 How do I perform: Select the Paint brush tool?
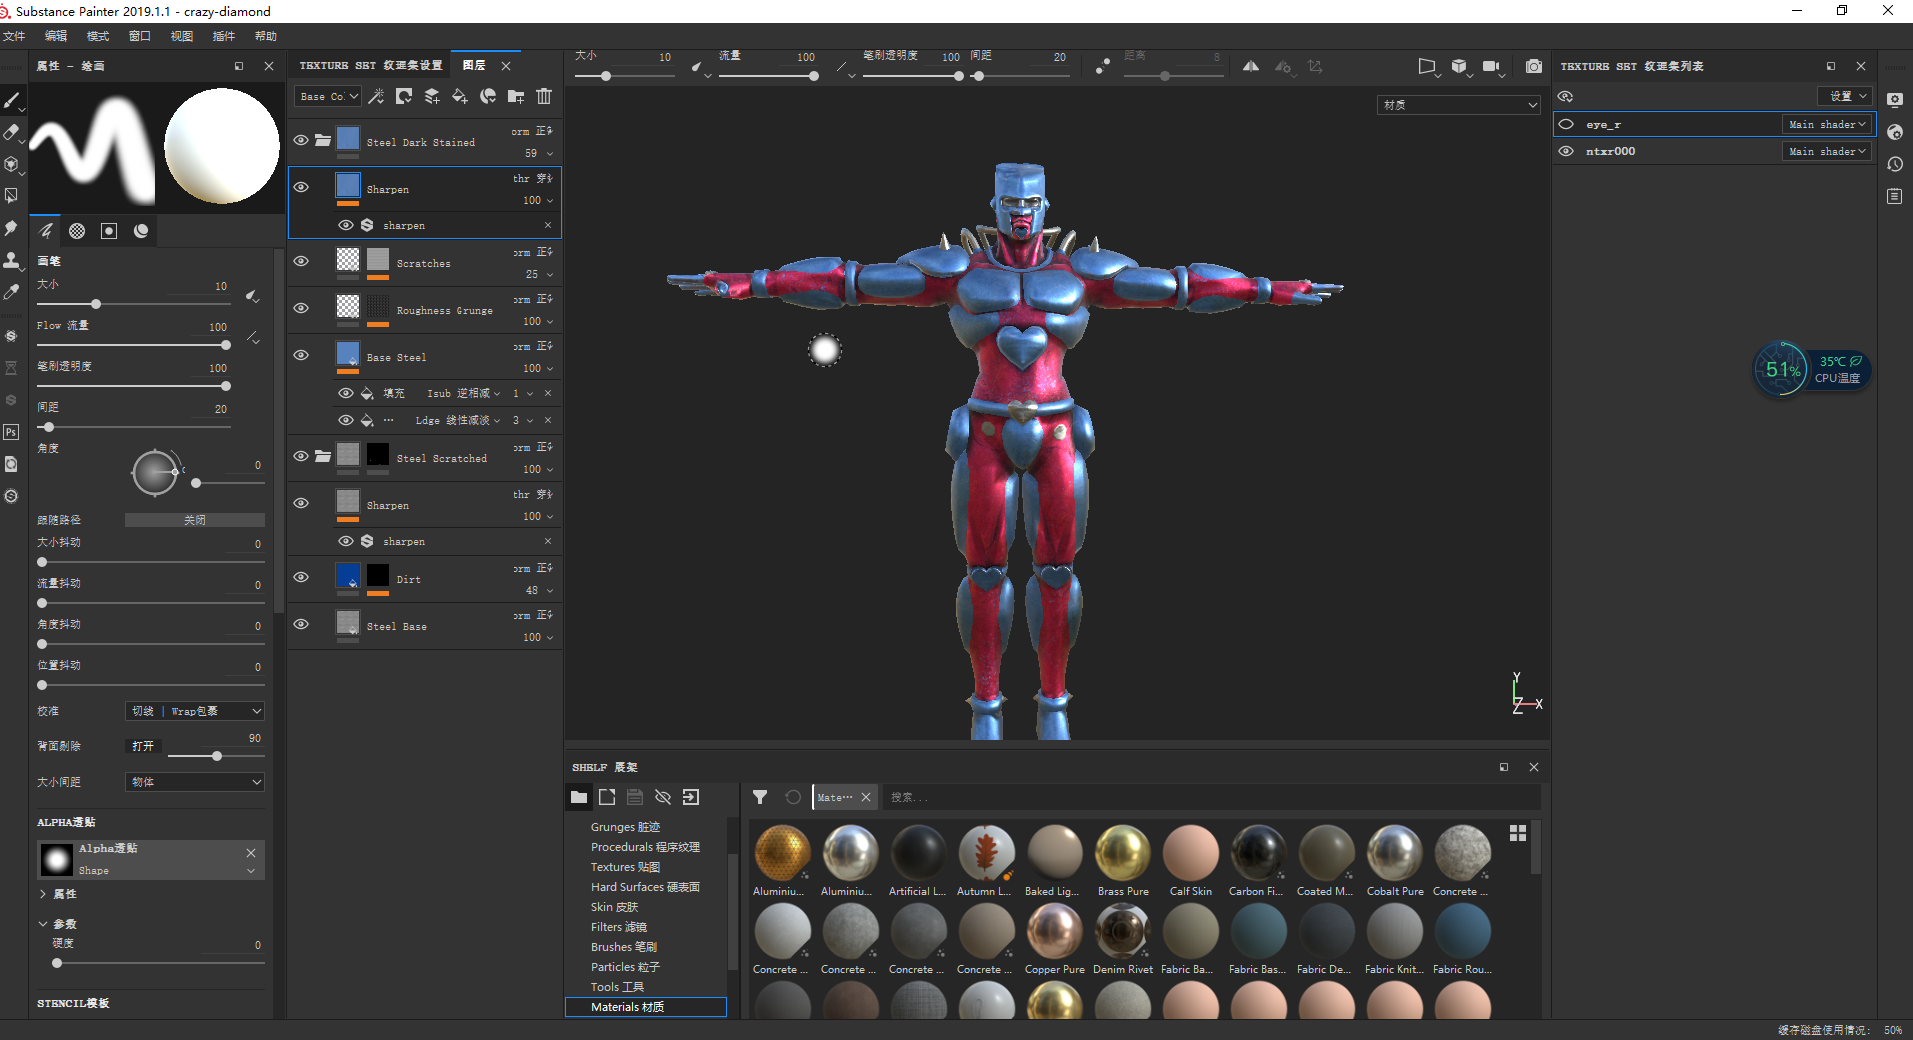pyautogui.click(x=12, y=100)
